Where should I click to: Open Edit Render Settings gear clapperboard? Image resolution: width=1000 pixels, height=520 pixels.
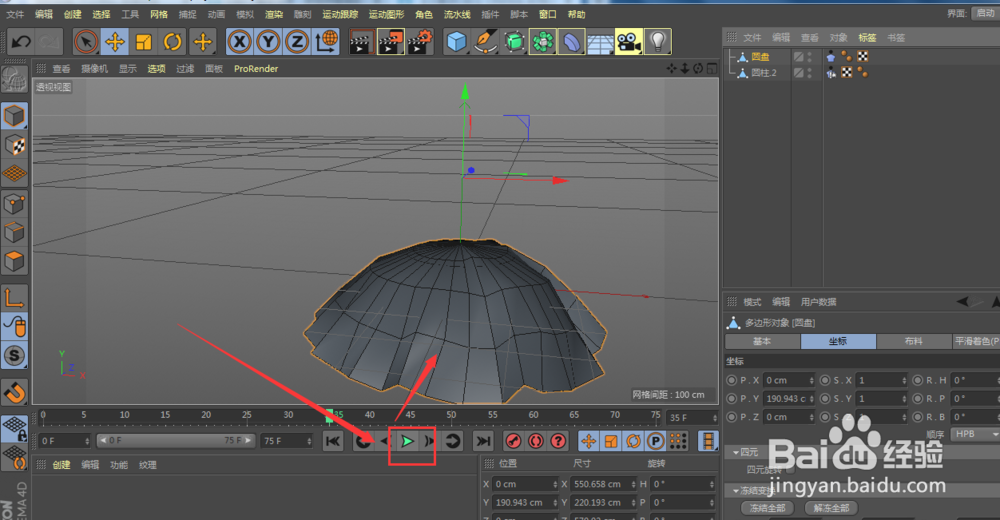(x=420, y=42)
